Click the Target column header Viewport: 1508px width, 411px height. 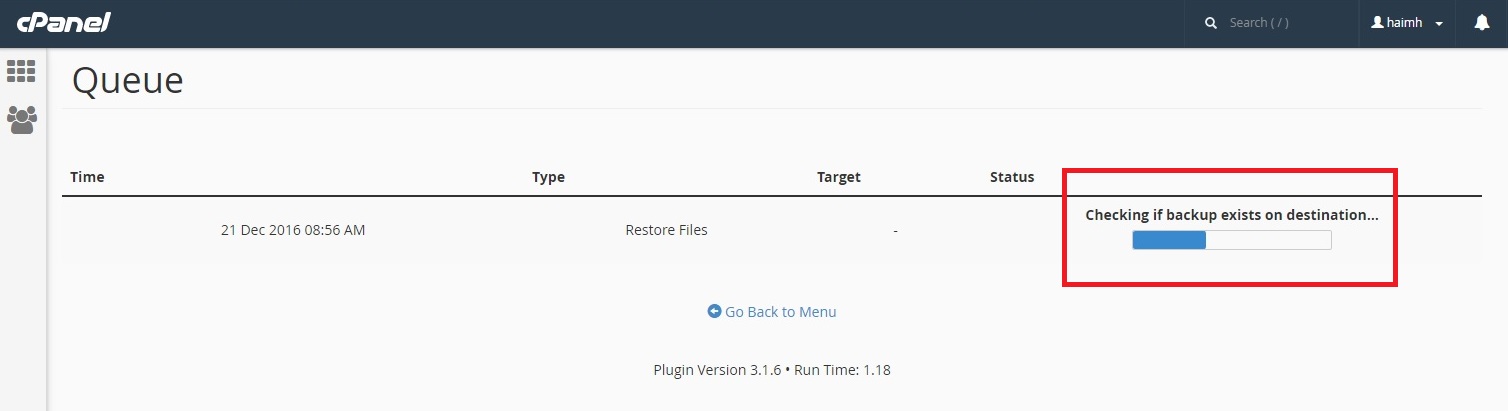click(x=838, y=177)
